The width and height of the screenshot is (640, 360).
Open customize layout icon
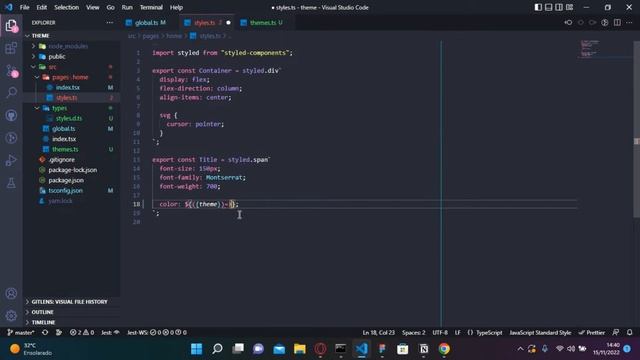[x=569, y=7]
